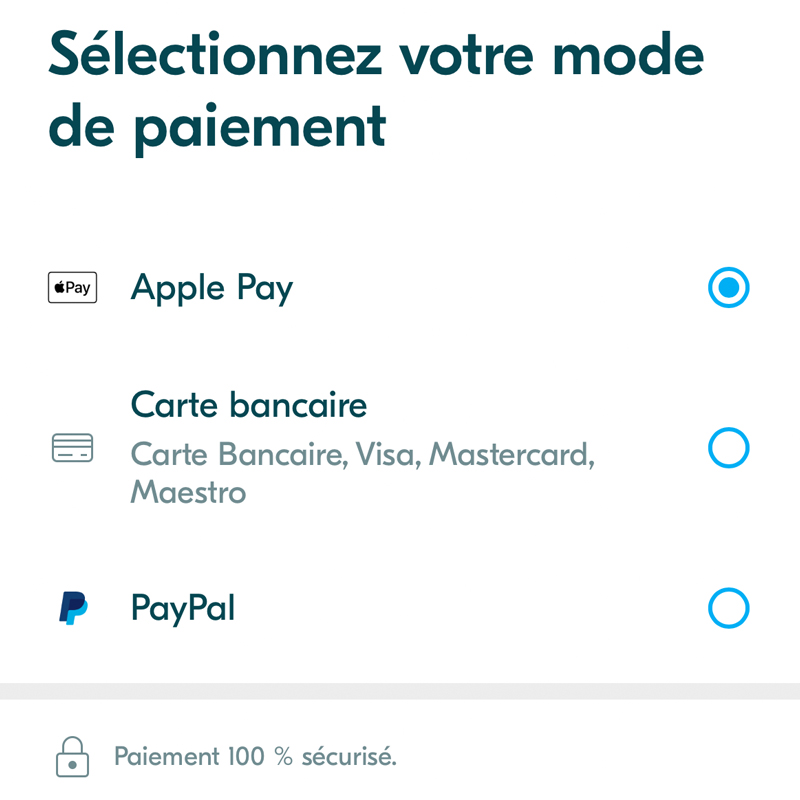The height and width of the screenshot is (800, 800).
Task: Click the credit card icon
Action: (72, 448)
